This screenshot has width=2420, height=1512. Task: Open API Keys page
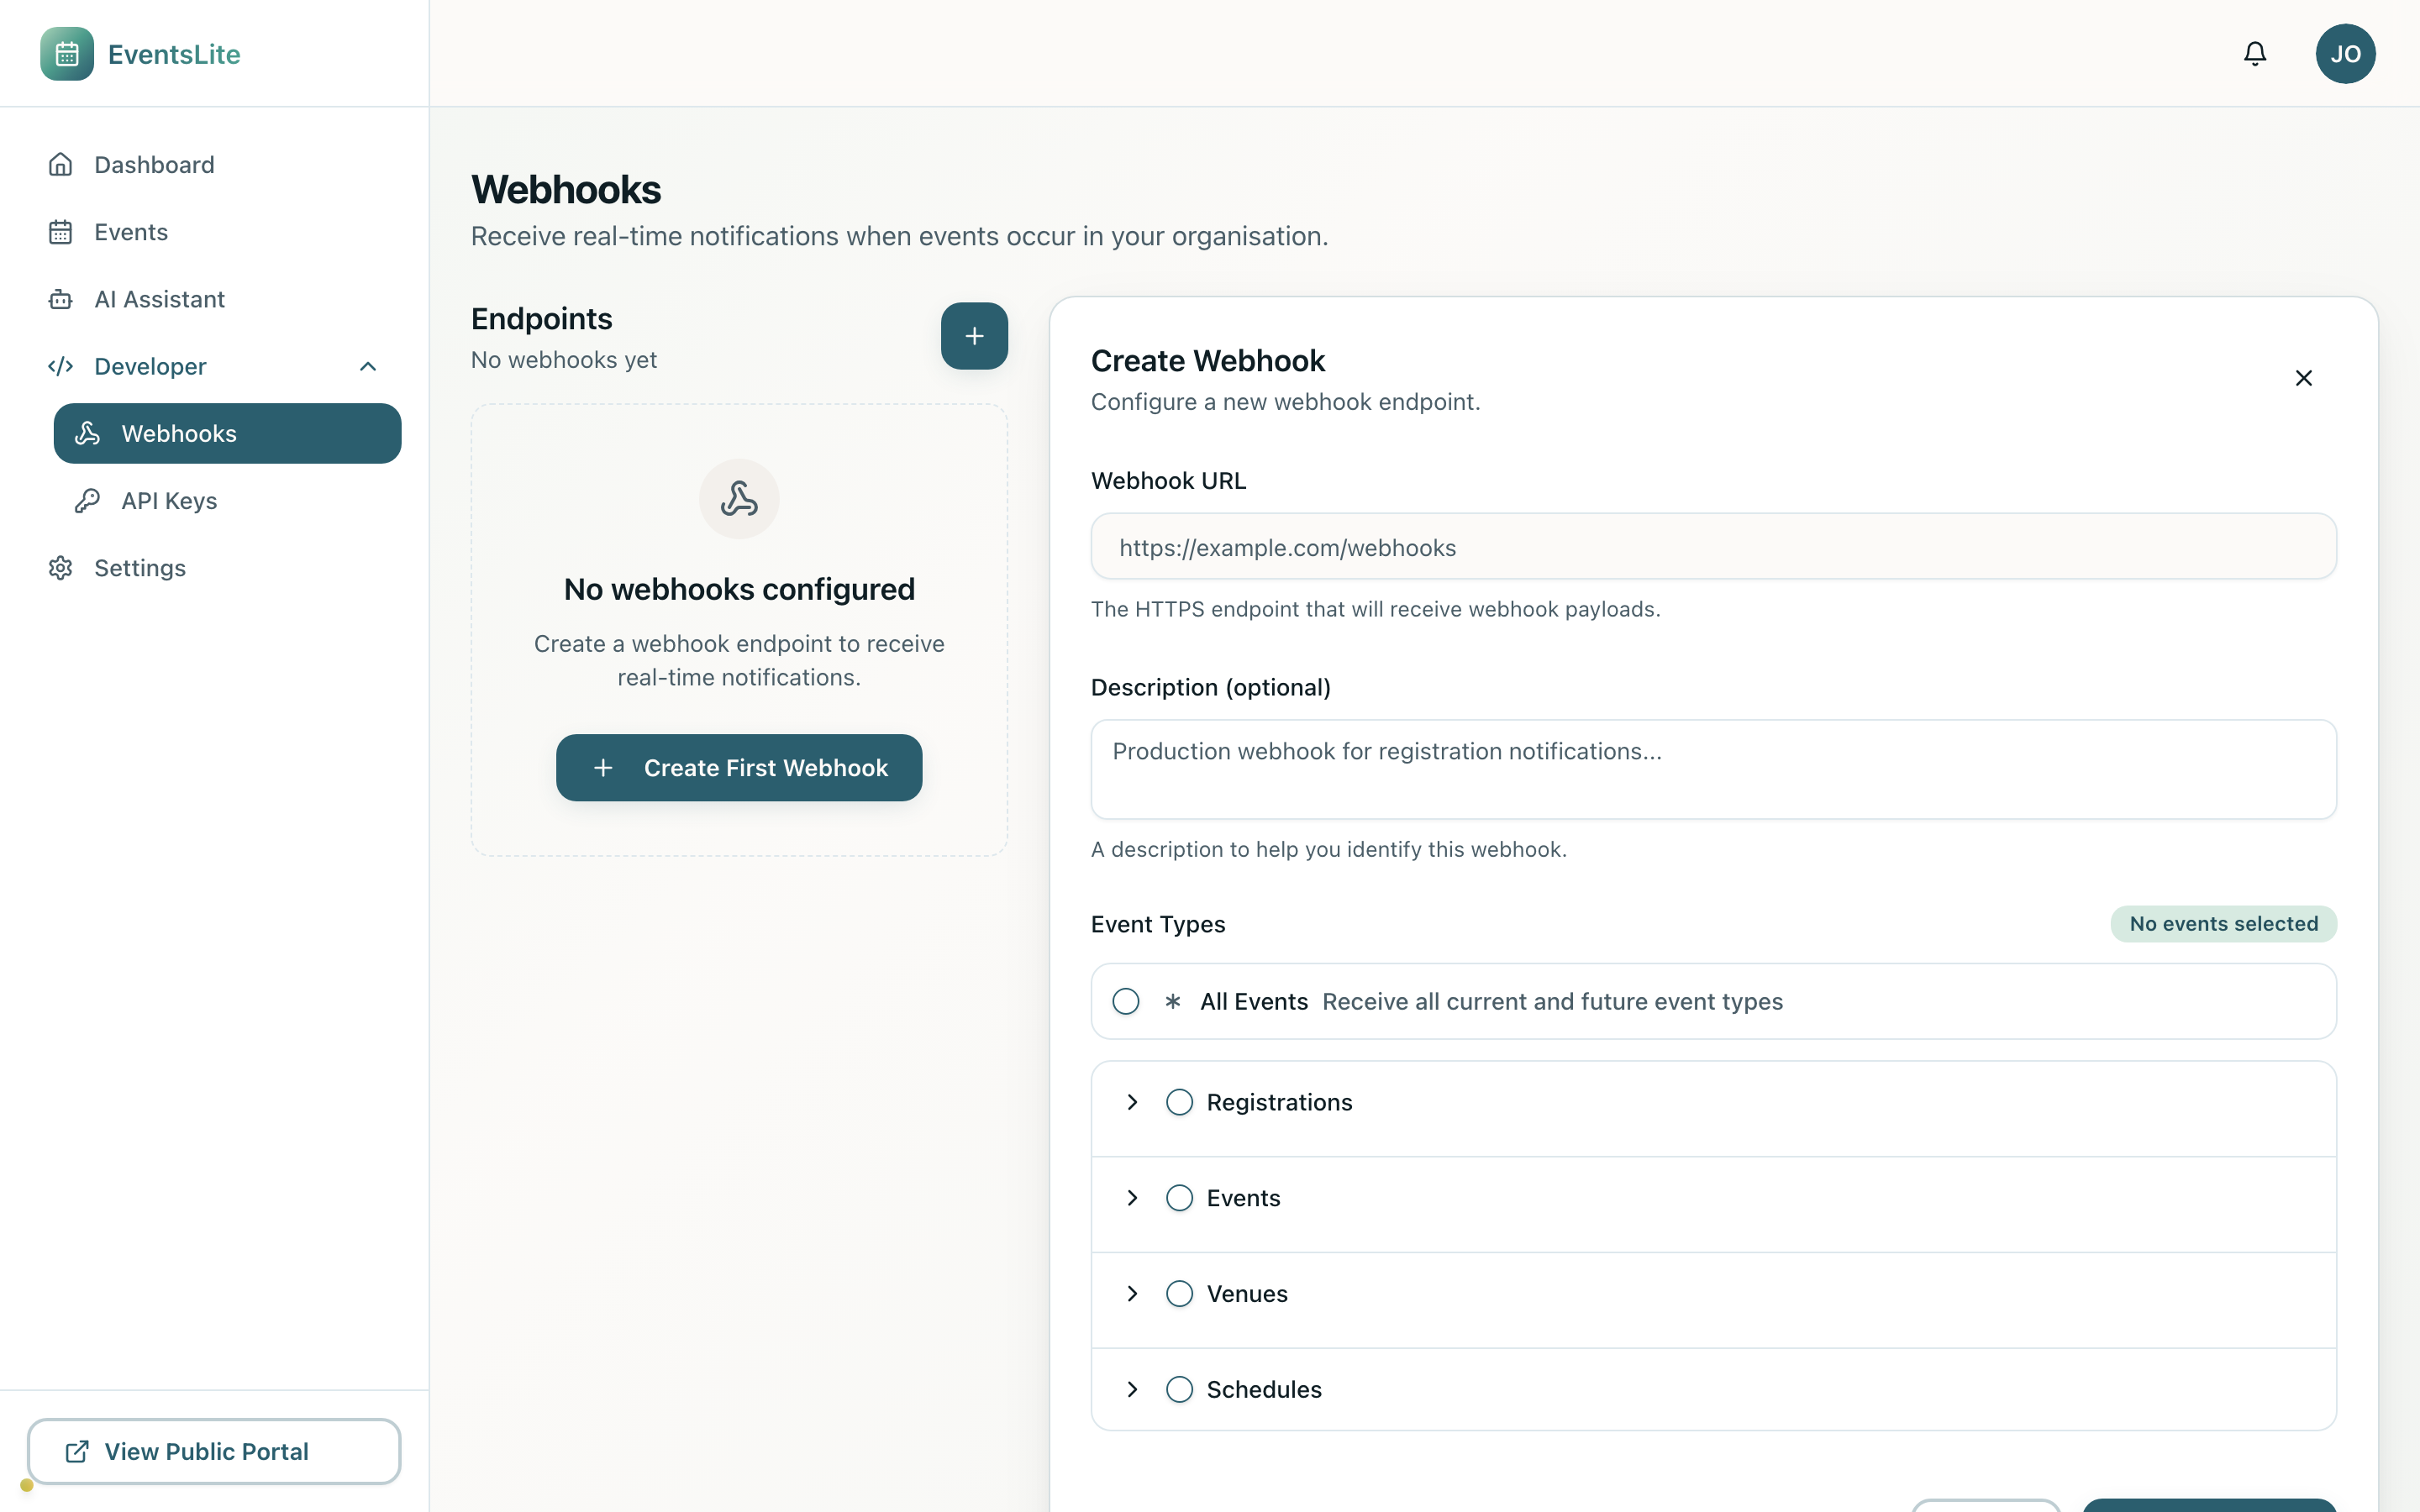click(x=227, y=501)
